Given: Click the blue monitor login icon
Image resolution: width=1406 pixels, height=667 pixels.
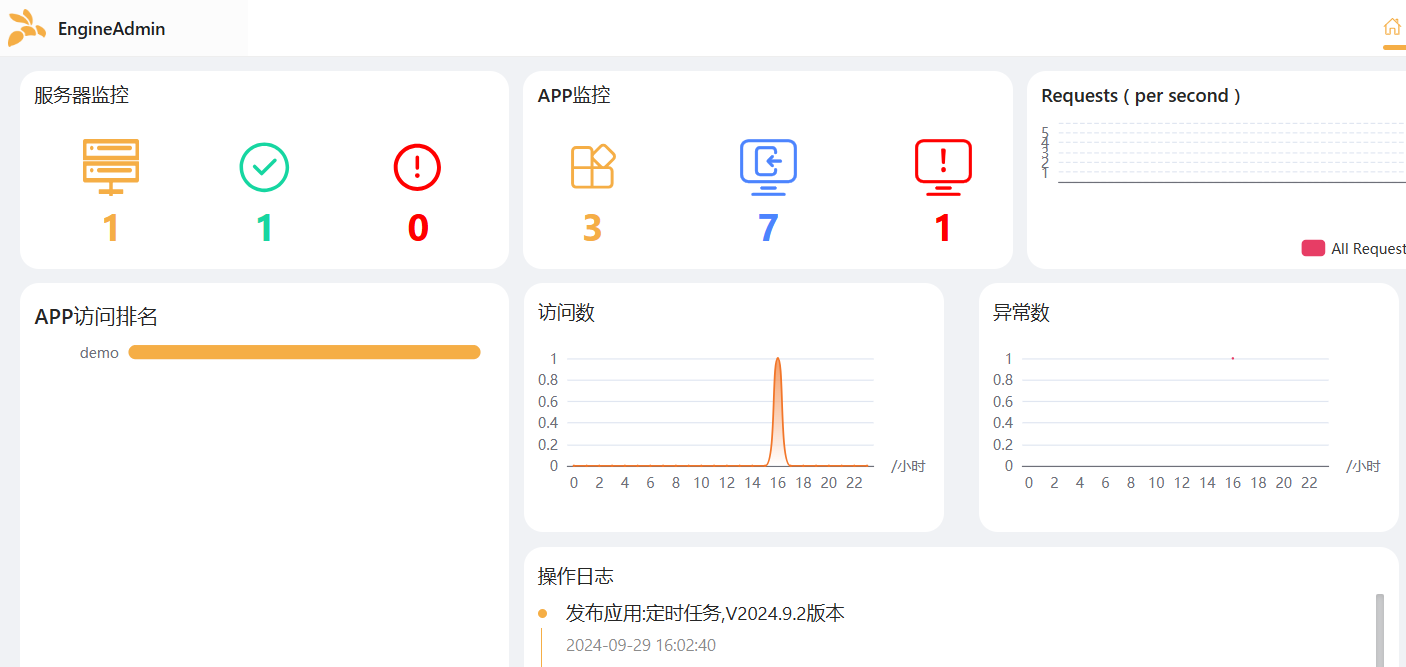Looking at the screenshot, I should [x=768, y=167].
